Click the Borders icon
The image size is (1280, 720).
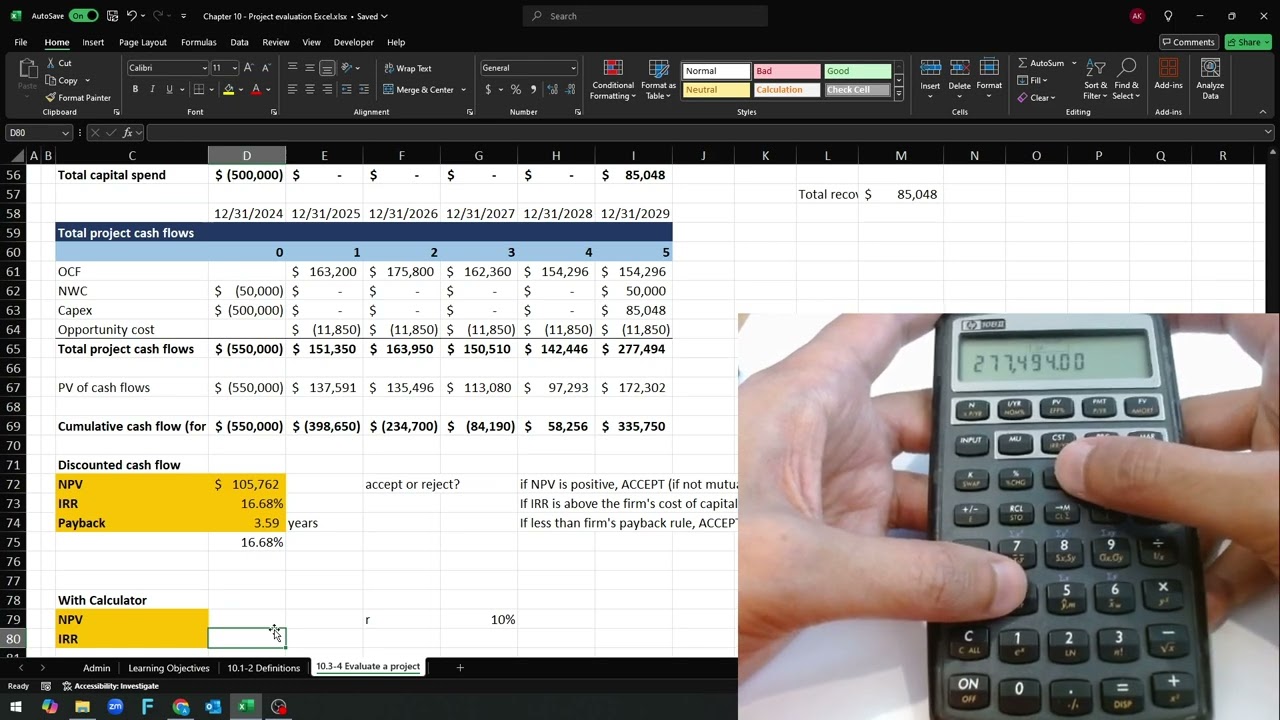[x=198, y=89]
